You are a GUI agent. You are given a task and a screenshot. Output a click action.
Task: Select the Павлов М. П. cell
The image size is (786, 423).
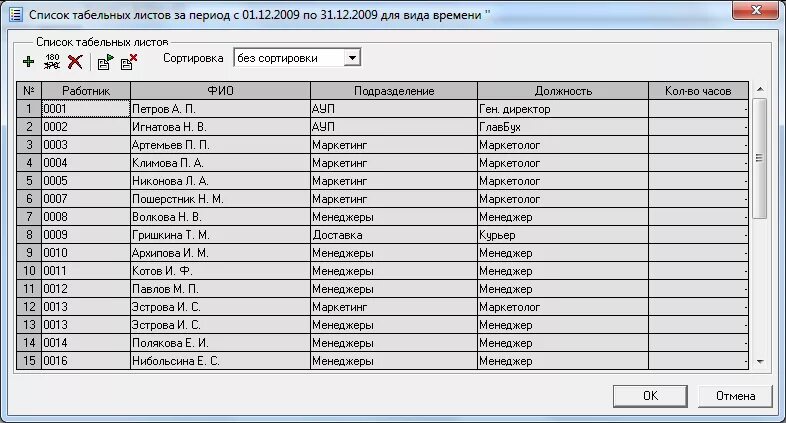[x=220, y=289]
